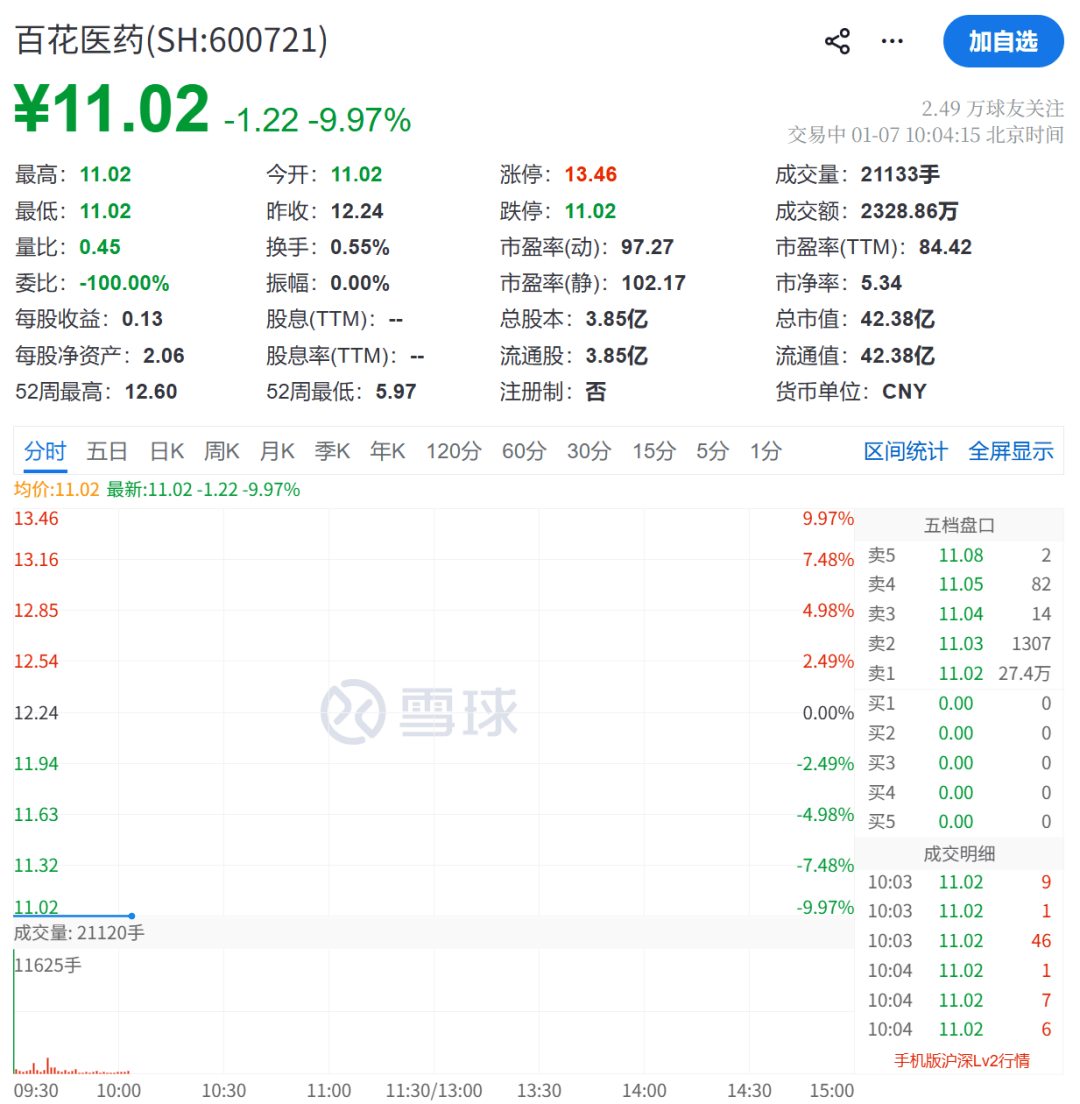The width and height of the screenshot is (1080, 1104).
Task: Click 全屏显示 to view fullscreen
Action: (1010, 451)
